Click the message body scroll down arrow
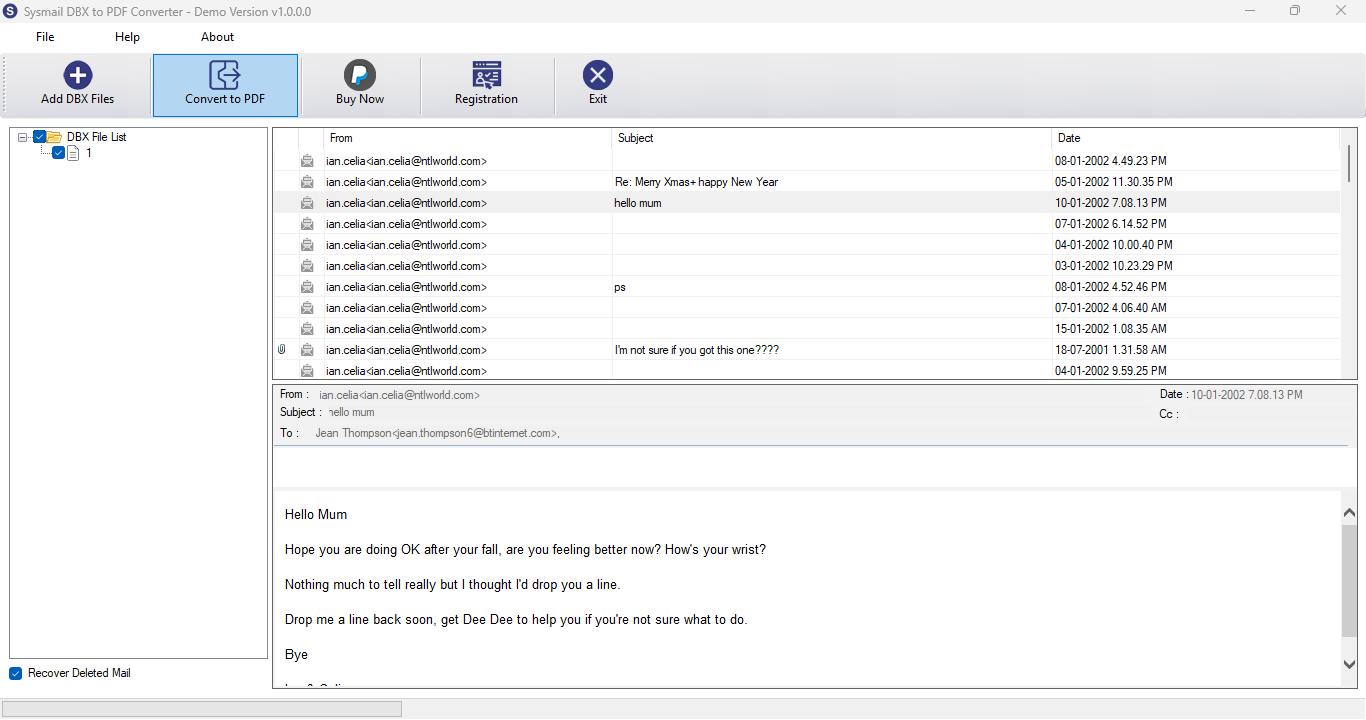This screenshot has width=1366, height=720. click(1349, 664)
